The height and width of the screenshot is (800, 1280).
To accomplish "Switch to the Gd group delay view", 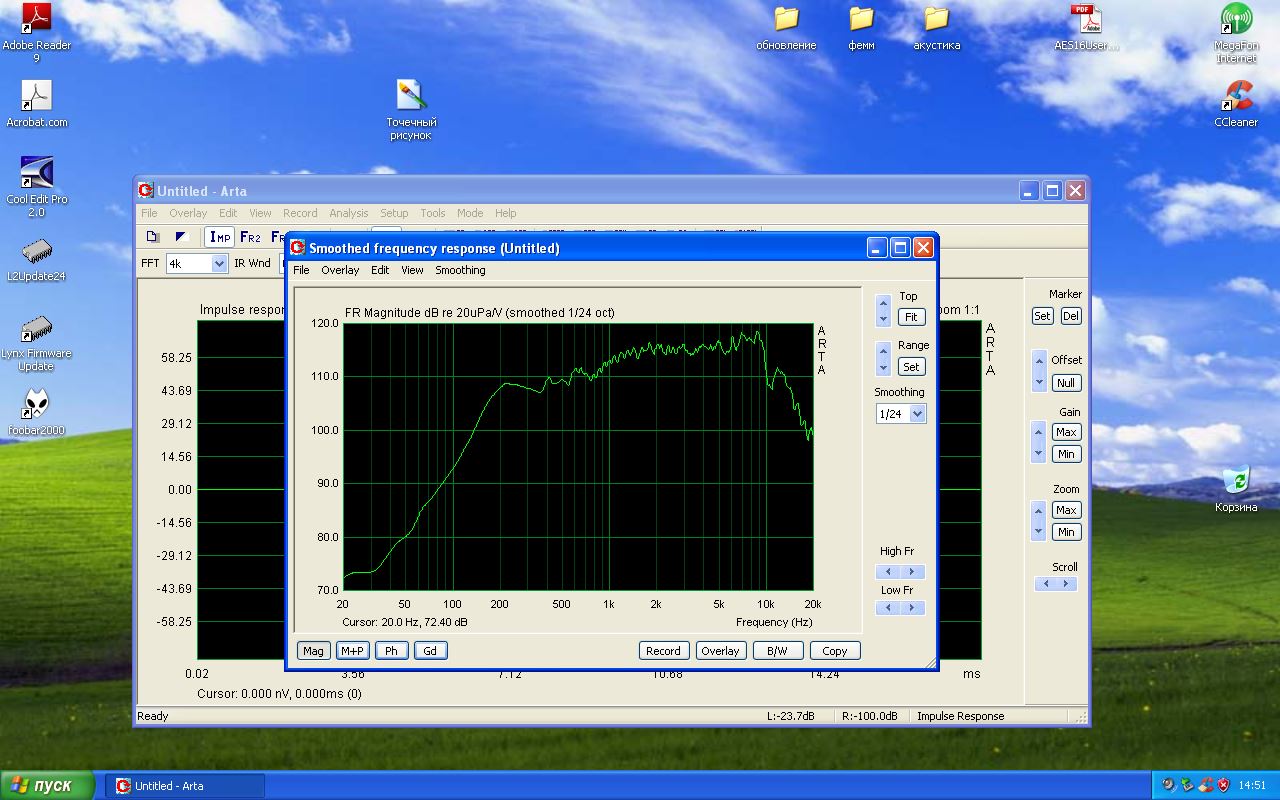I will coord(430,651).
